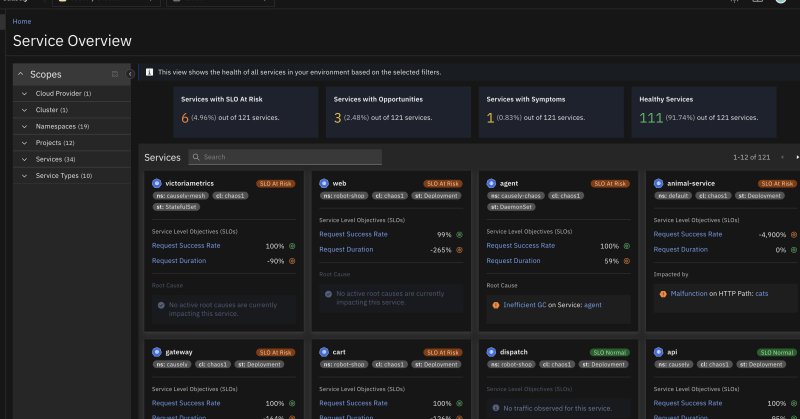800x419 pixels.
Task: Click the agent service icon
Action: pos(491,183)
